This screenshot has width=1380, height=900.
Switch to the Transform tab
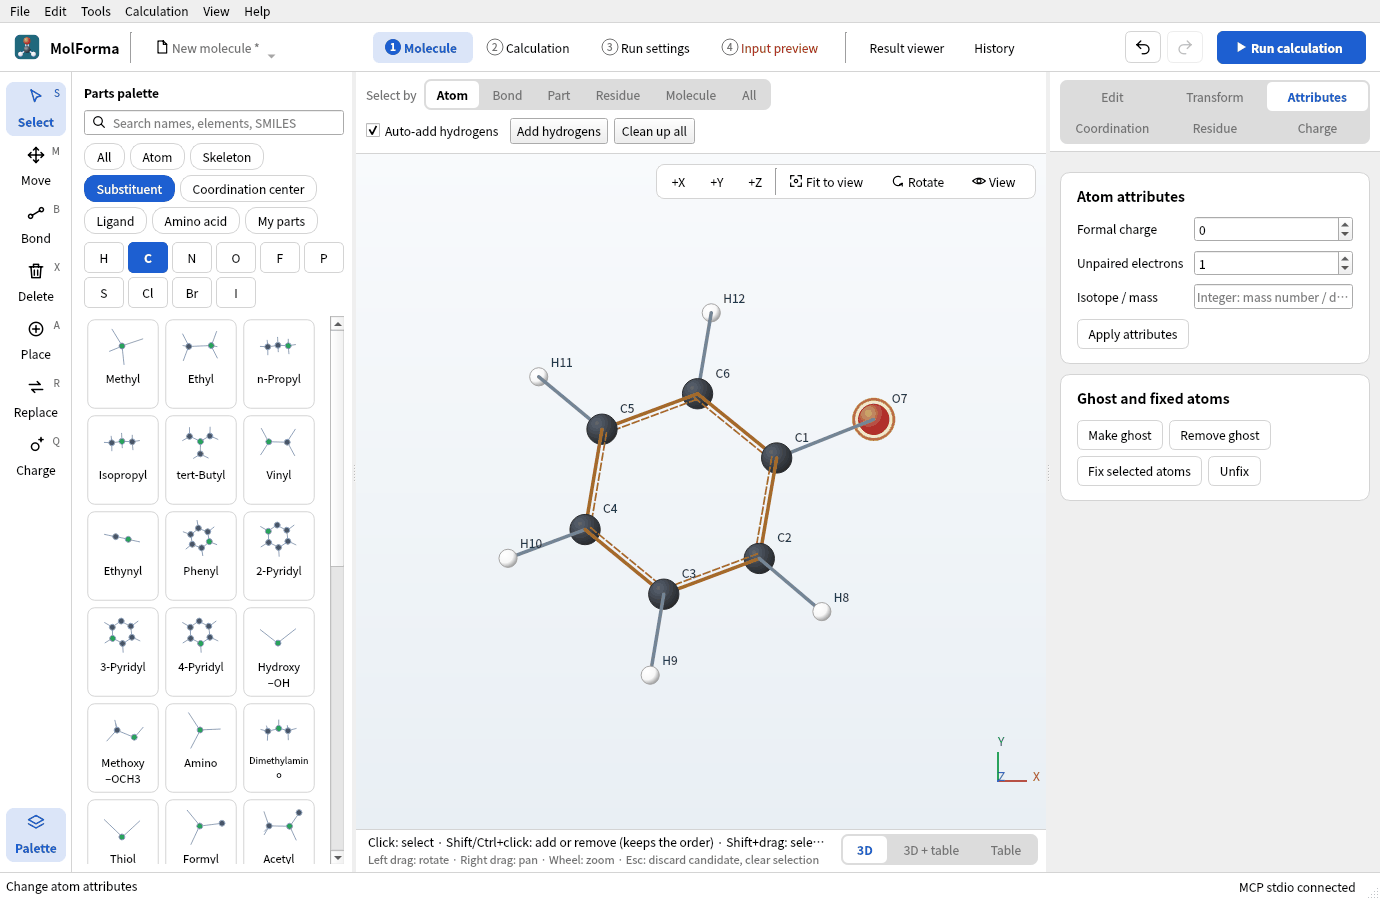[1215, 97]
